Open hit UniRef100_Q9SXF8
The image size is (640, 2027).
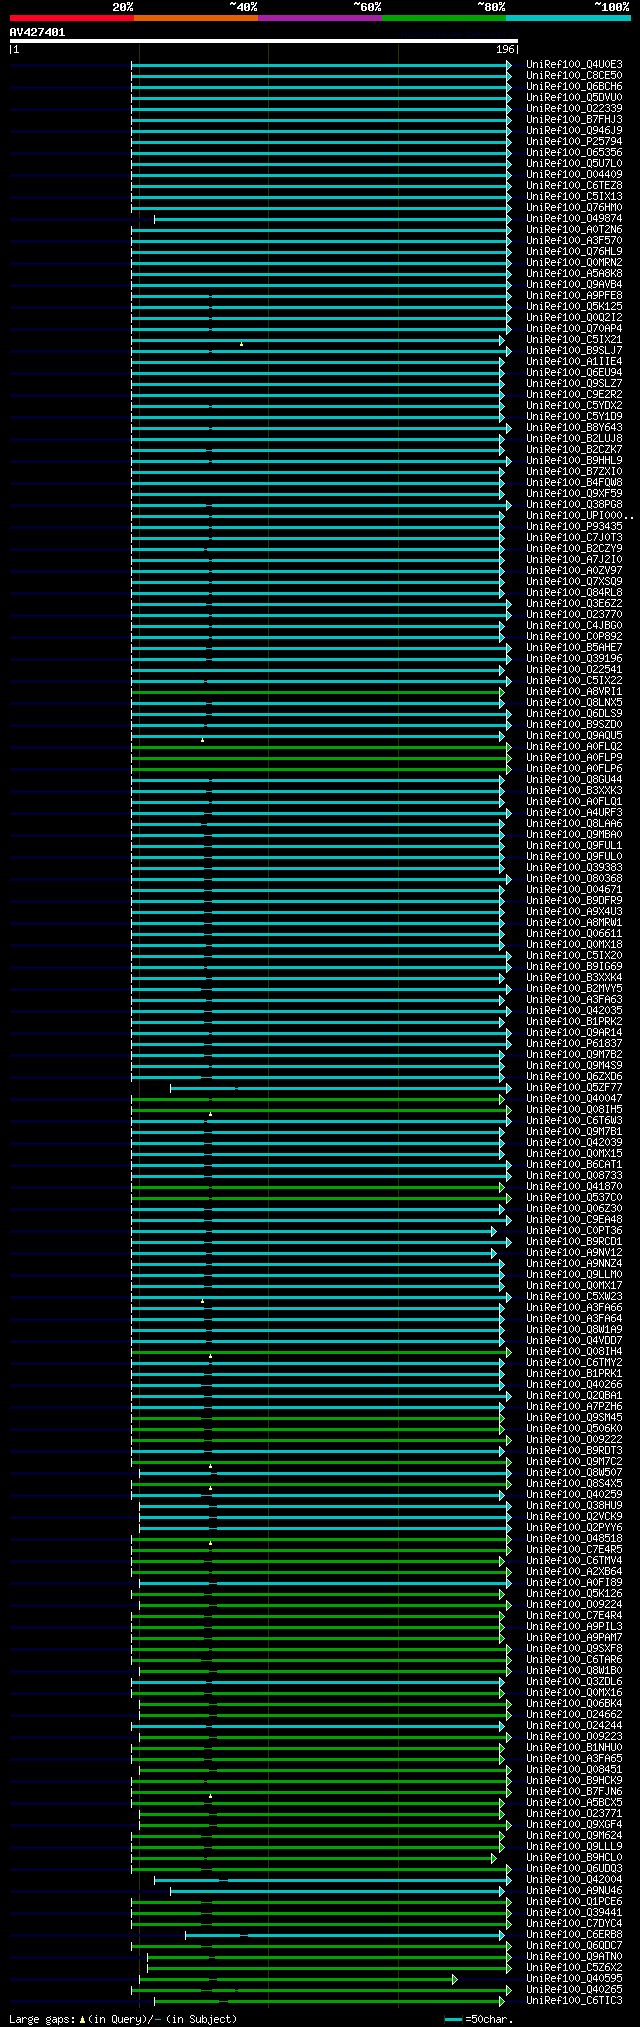574,1649
